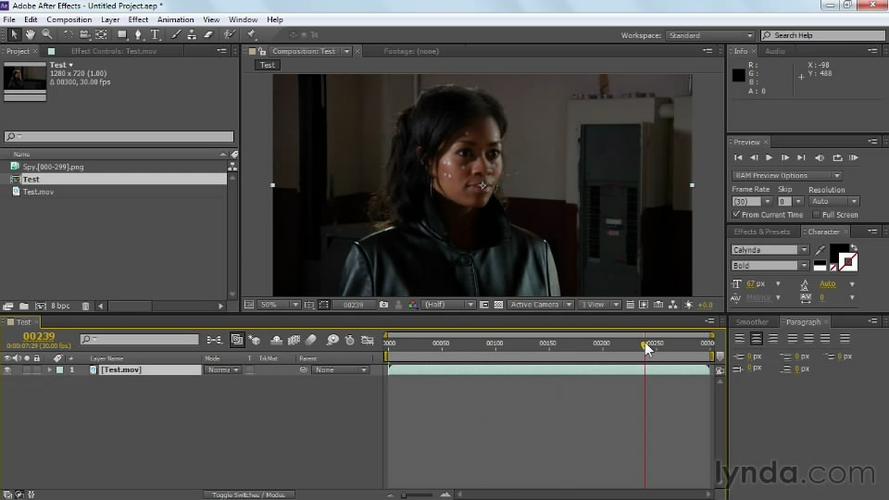Open the Animation menu
The image size is (889, 500).
click(175, 19)
